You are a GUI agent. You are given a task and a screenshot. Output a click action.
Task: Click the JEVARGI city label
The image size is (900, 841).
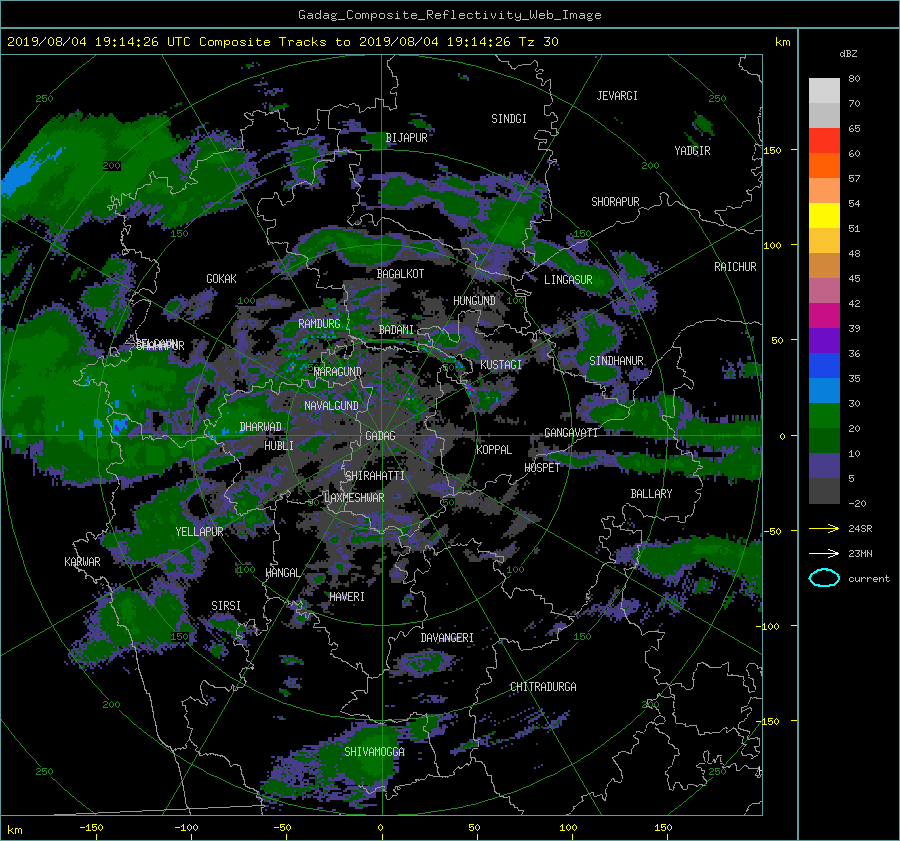(x=617, y=96)
